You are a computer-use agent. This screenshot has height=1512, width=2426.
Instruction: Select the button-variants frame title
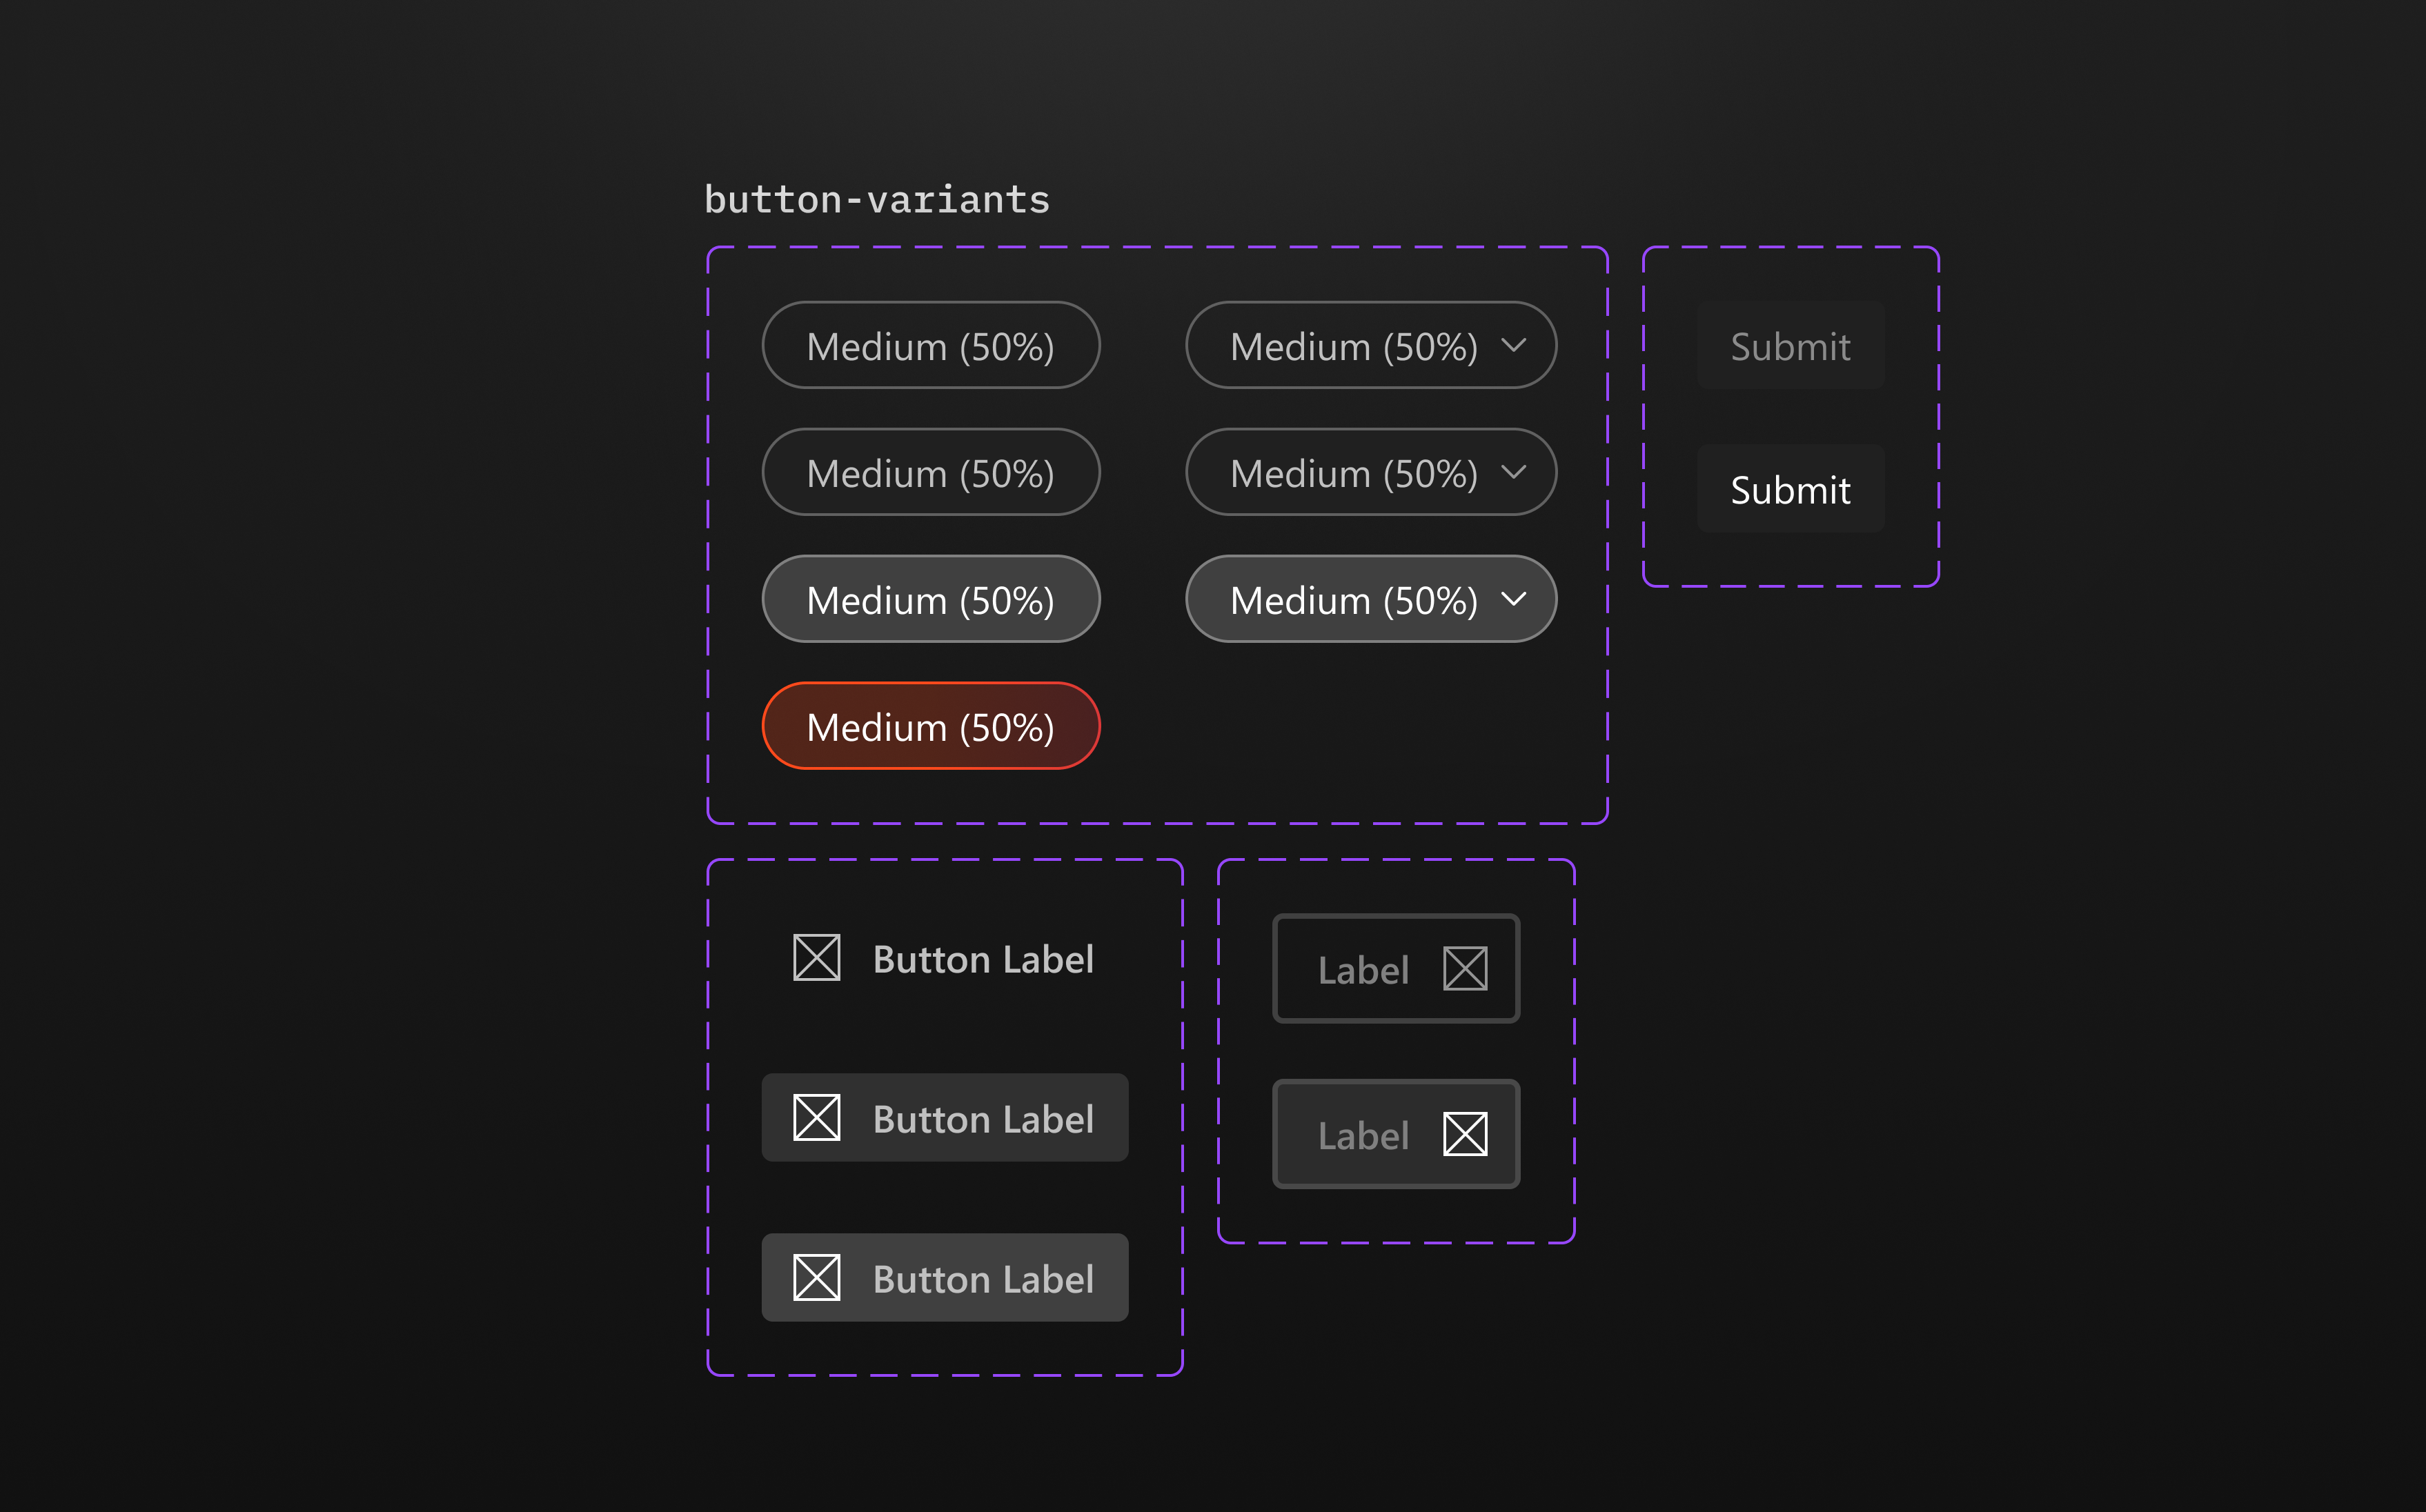point(877,200)
